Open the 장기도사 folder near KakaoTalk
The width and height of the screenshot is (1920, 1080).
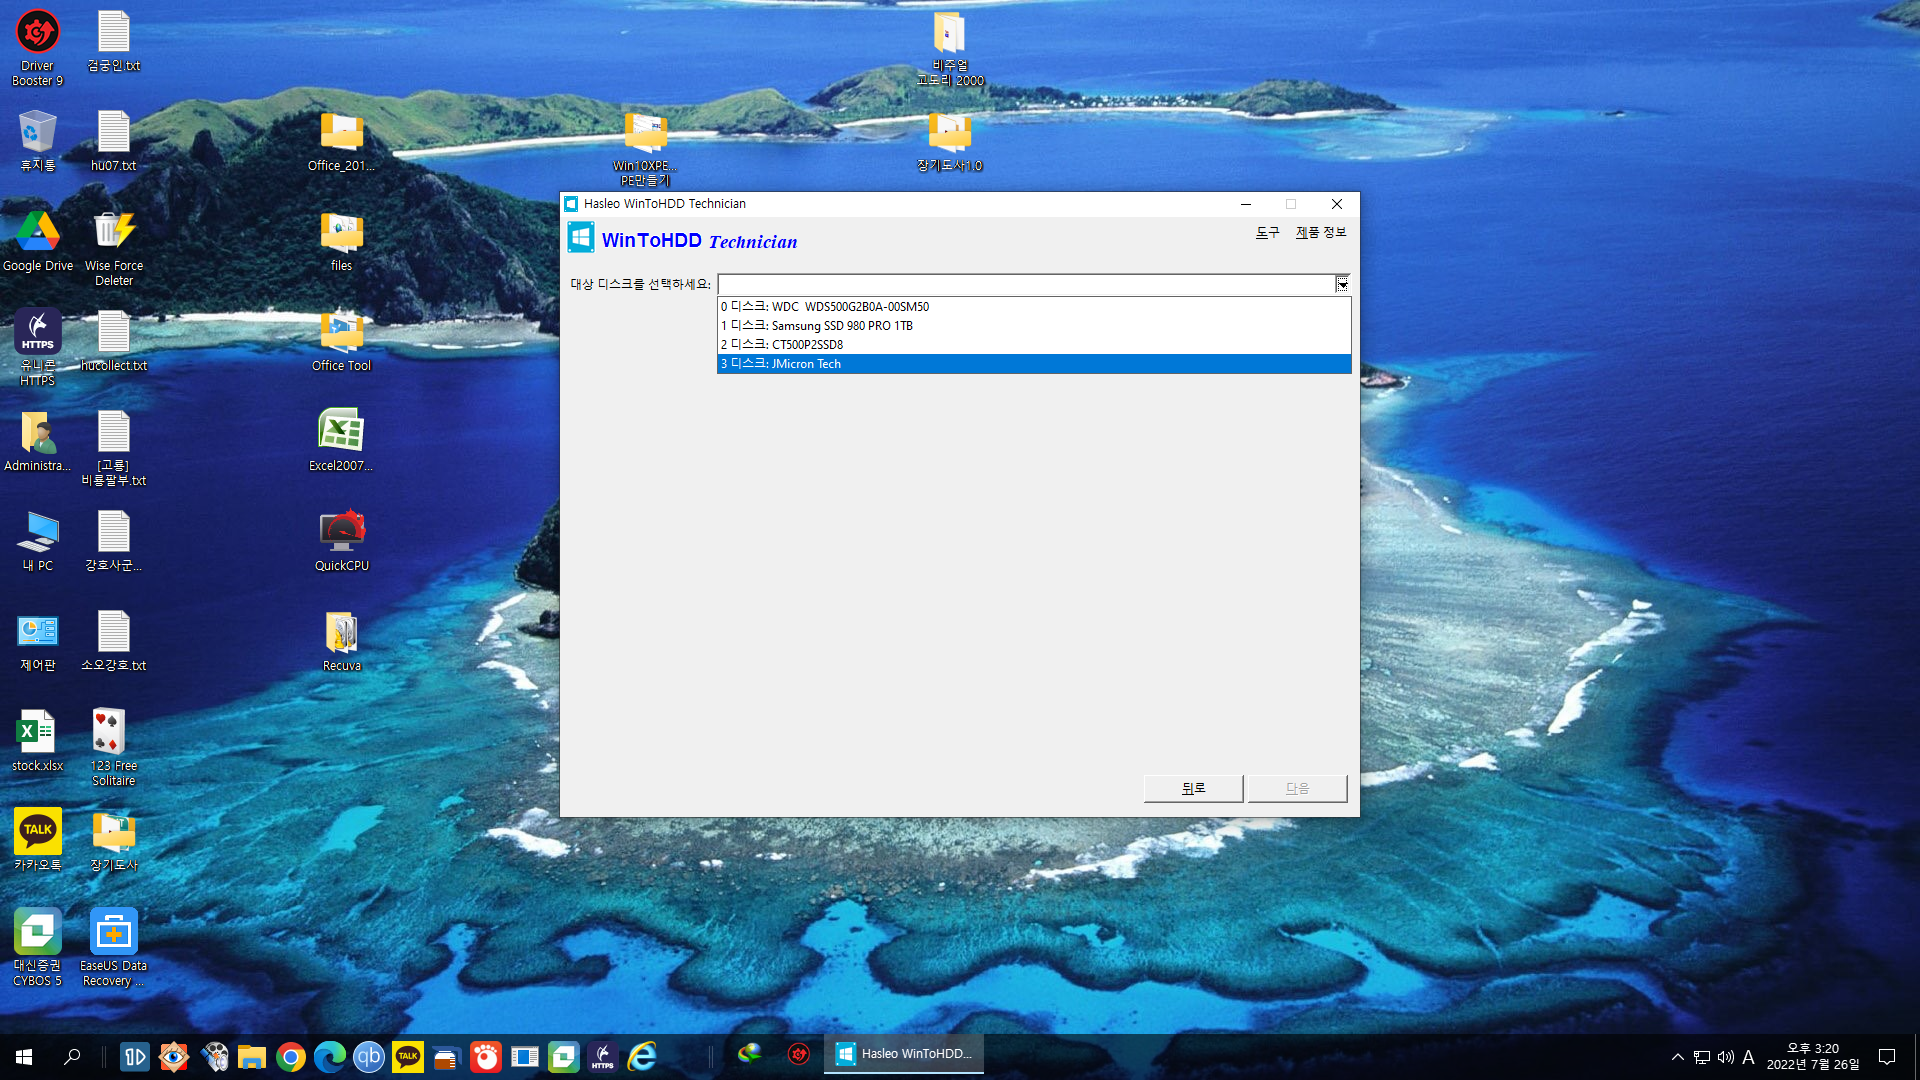(114, 840)
